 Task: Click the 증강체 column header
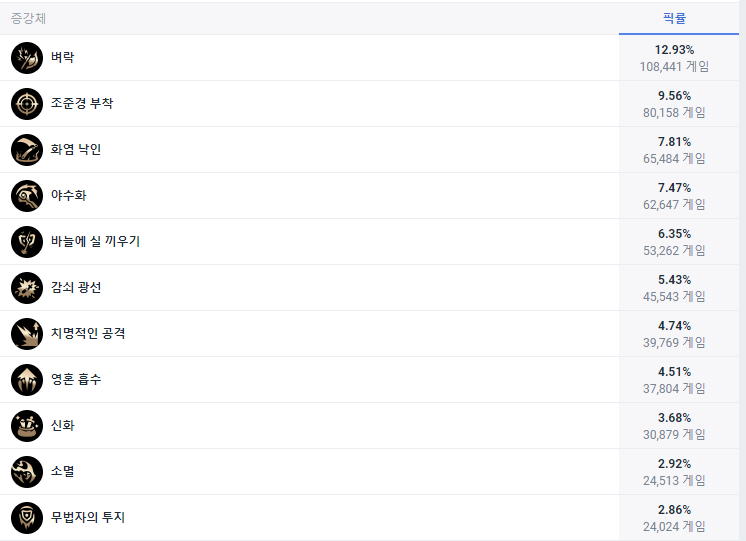(x=29, y=19)
